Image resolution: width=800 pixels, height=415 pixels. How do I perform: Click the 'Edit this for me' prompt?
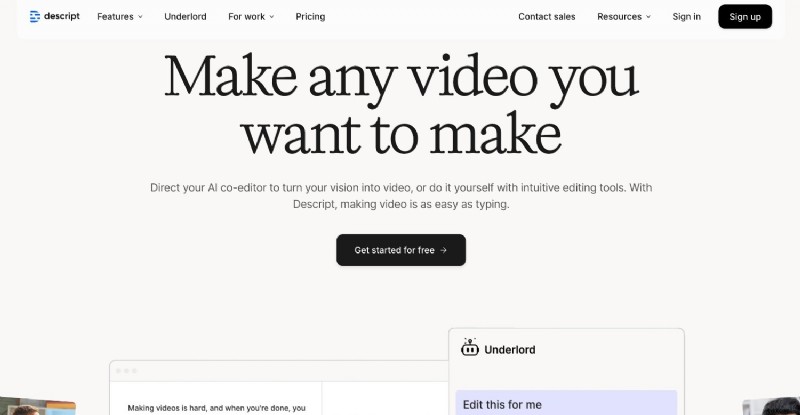click(566, 403)
